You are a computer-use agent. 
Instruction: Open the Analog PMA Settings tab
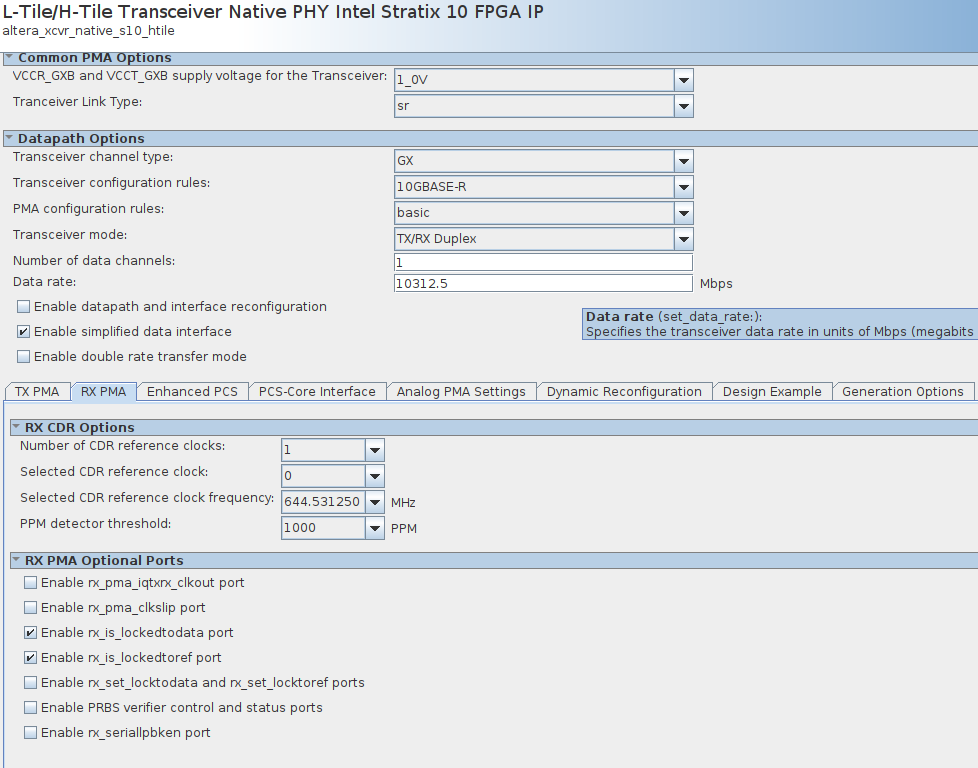click(461, 392)
